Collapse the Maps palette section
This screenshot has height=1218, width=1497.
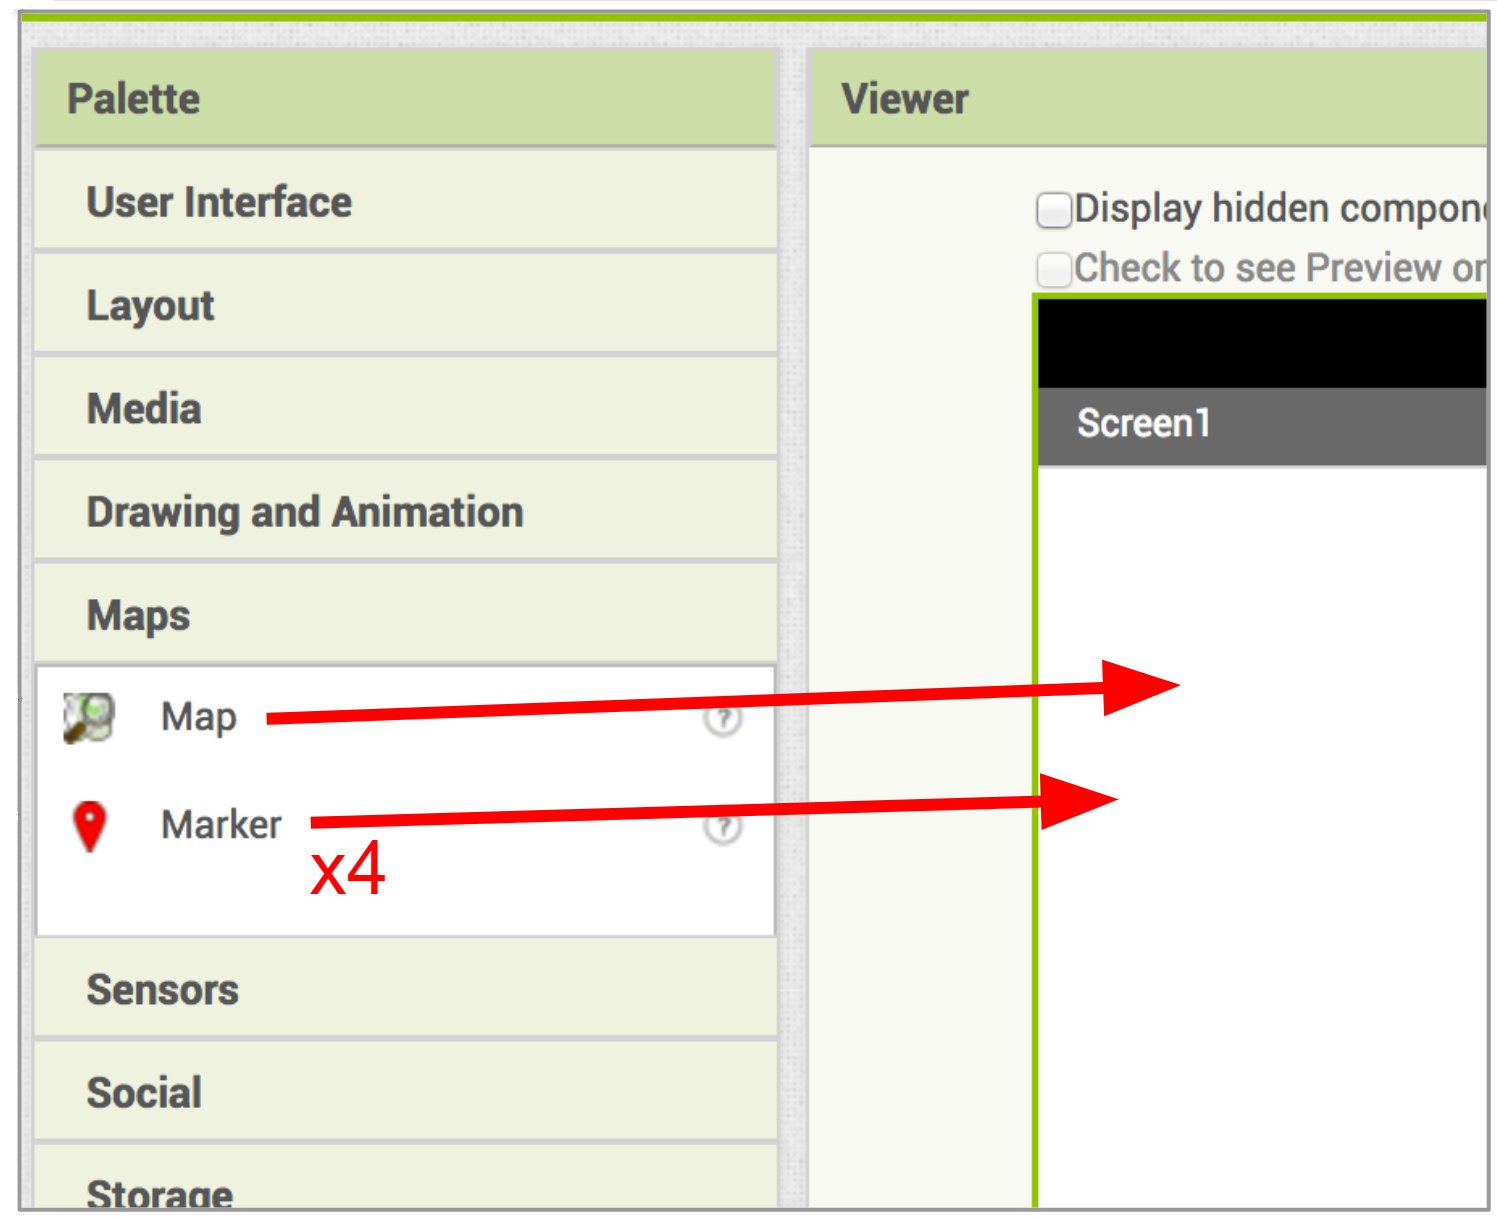point(406,614)
